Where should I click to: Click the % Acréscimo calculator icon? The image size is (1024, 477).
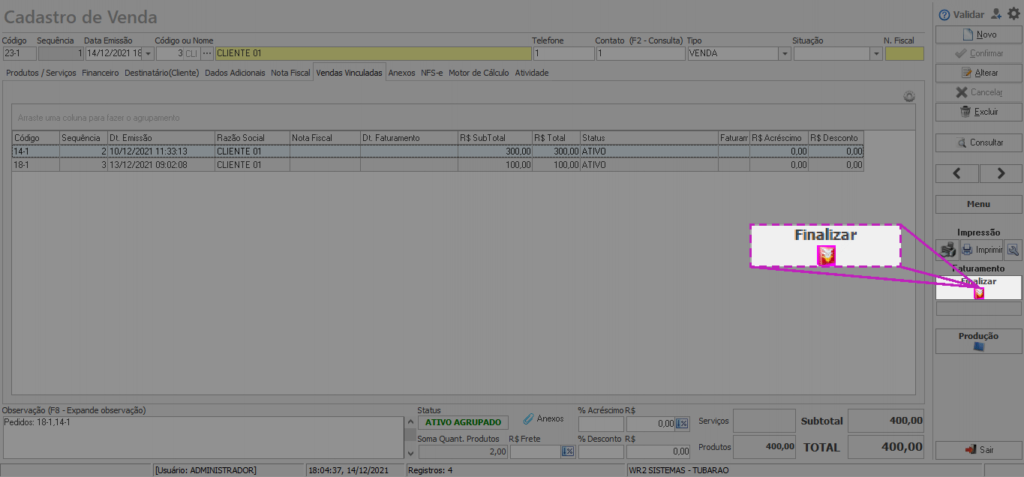682,424
